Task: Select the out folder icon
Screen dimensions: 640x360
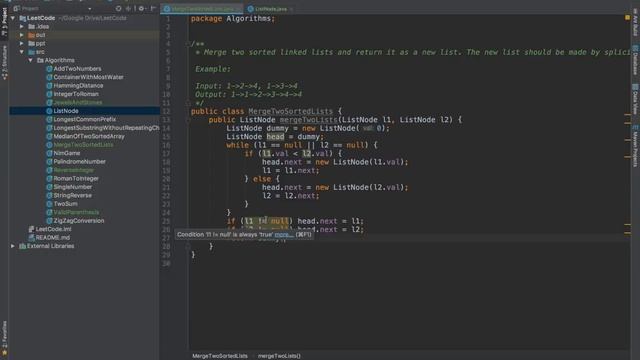Action: tap(31, 35)
